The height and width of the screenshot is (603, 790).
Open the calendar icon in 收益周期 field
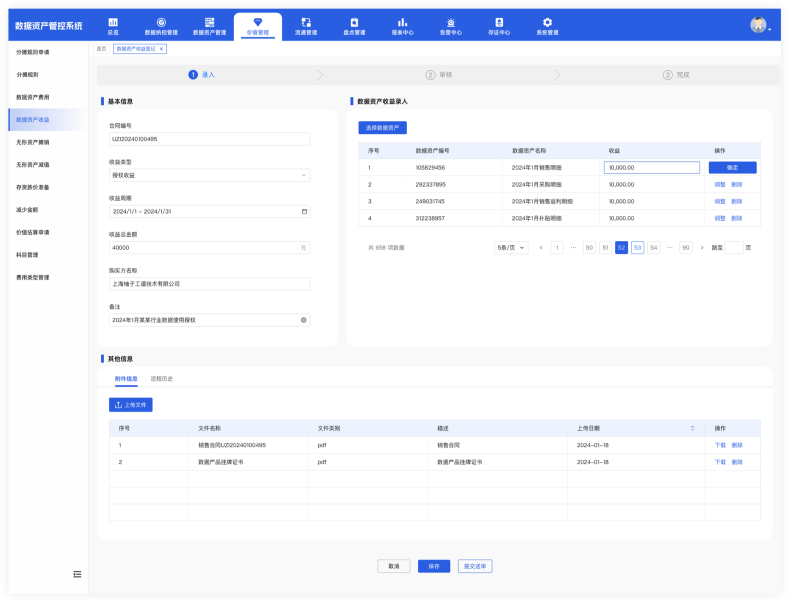point(304,212)
